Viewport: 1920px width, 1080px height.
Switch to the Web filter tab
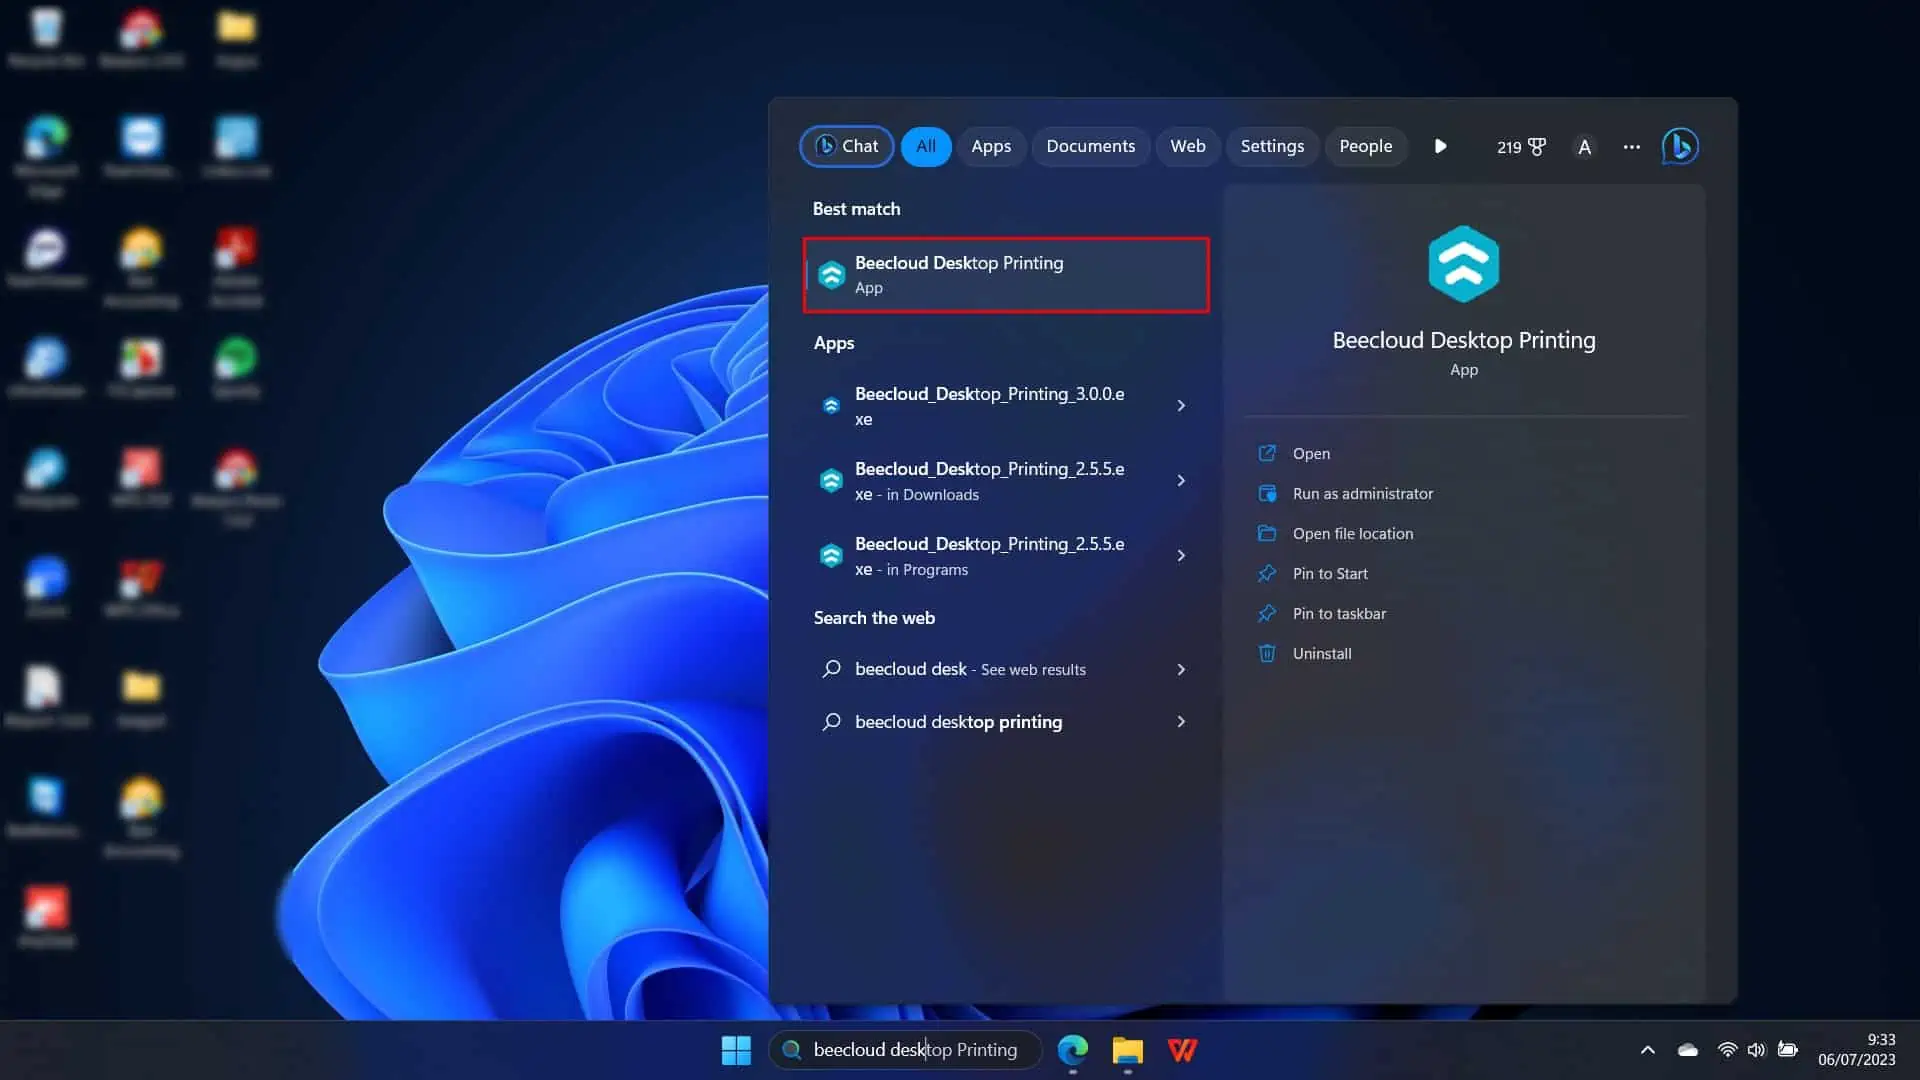pos(1188,146)
